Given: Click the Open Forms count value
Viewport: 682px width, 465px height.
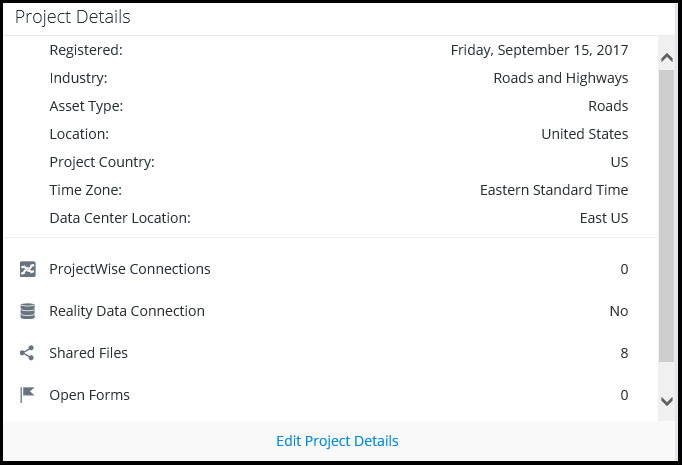Looking at the screenshot, I should (x=624, y=395).
